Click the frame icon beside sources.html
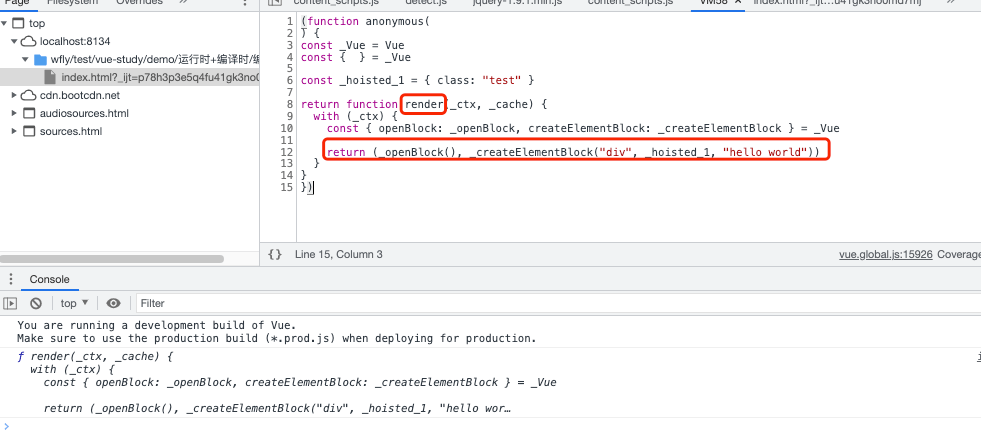This screenshot has height=433, width=981. pyautogui.click(x=29, y=131)
